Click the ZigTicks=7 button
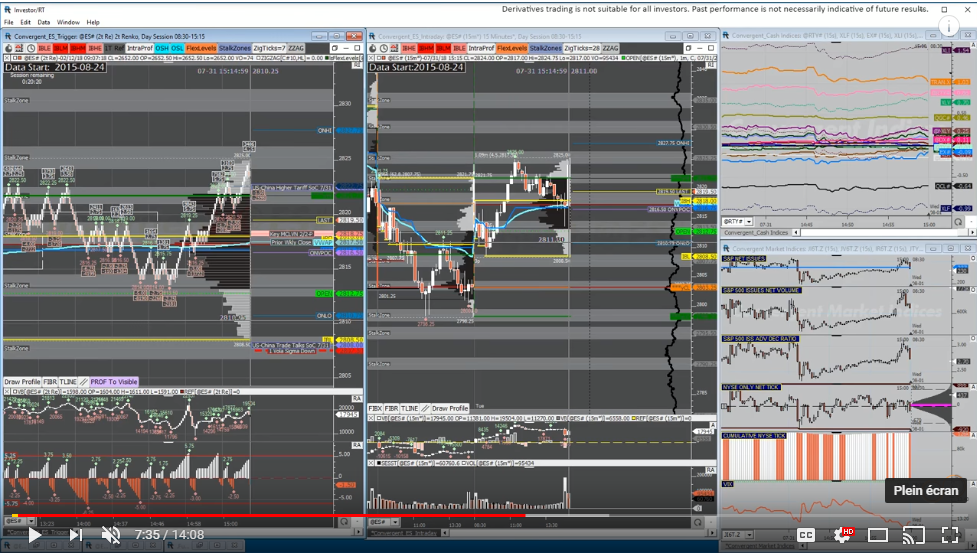 tap(269, 48)
